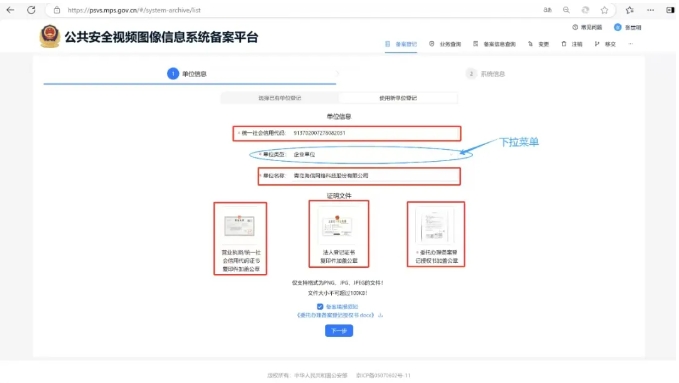Open the browser three-dots settings menu
Image resolution: width=679 pixels, height=383 pixels.
650,10
